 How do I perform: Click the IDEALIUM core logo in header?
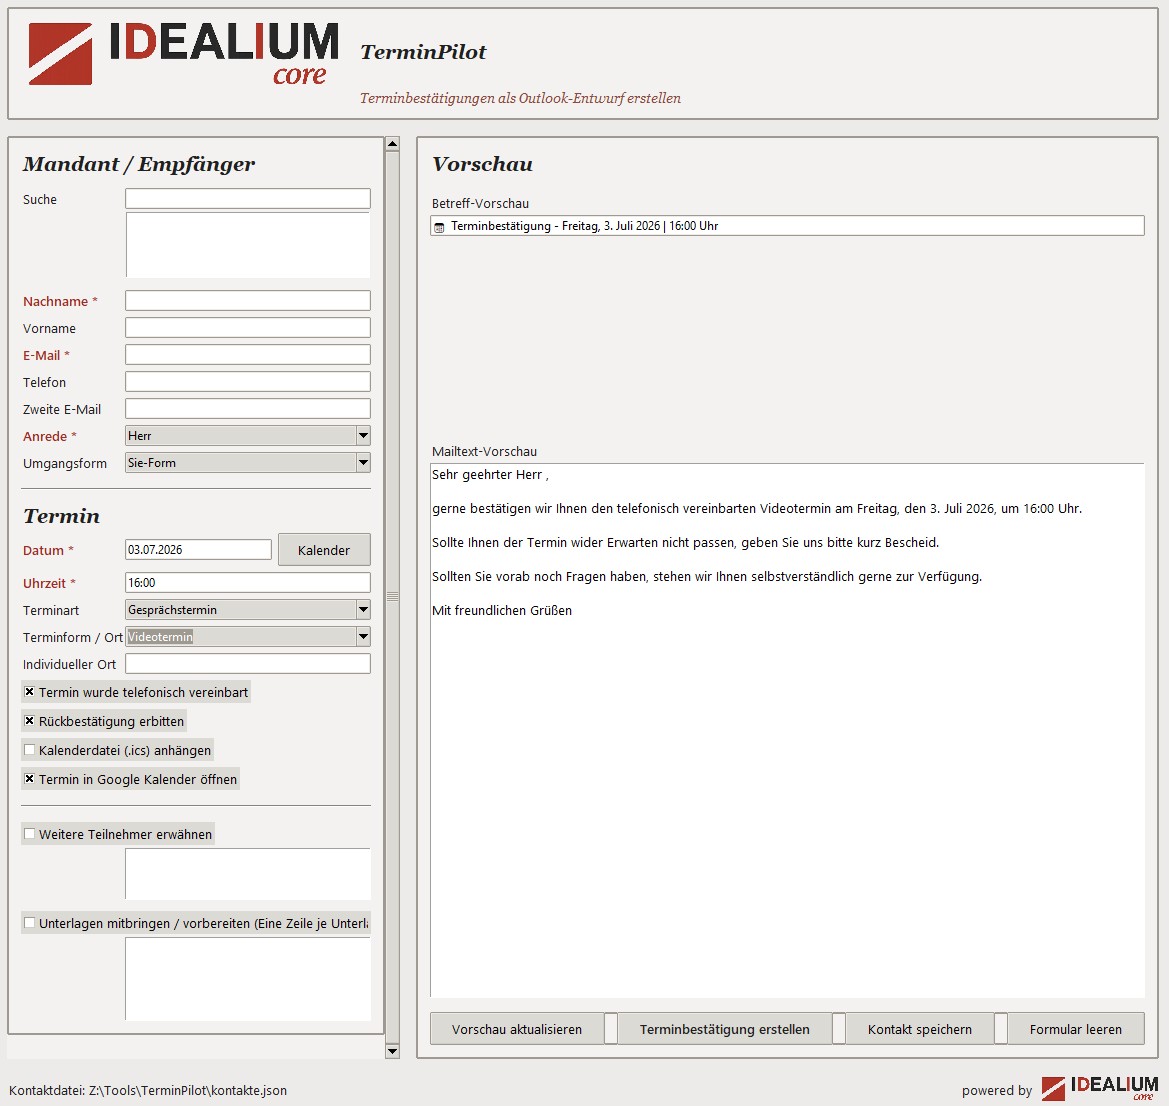tap(183, 53)
